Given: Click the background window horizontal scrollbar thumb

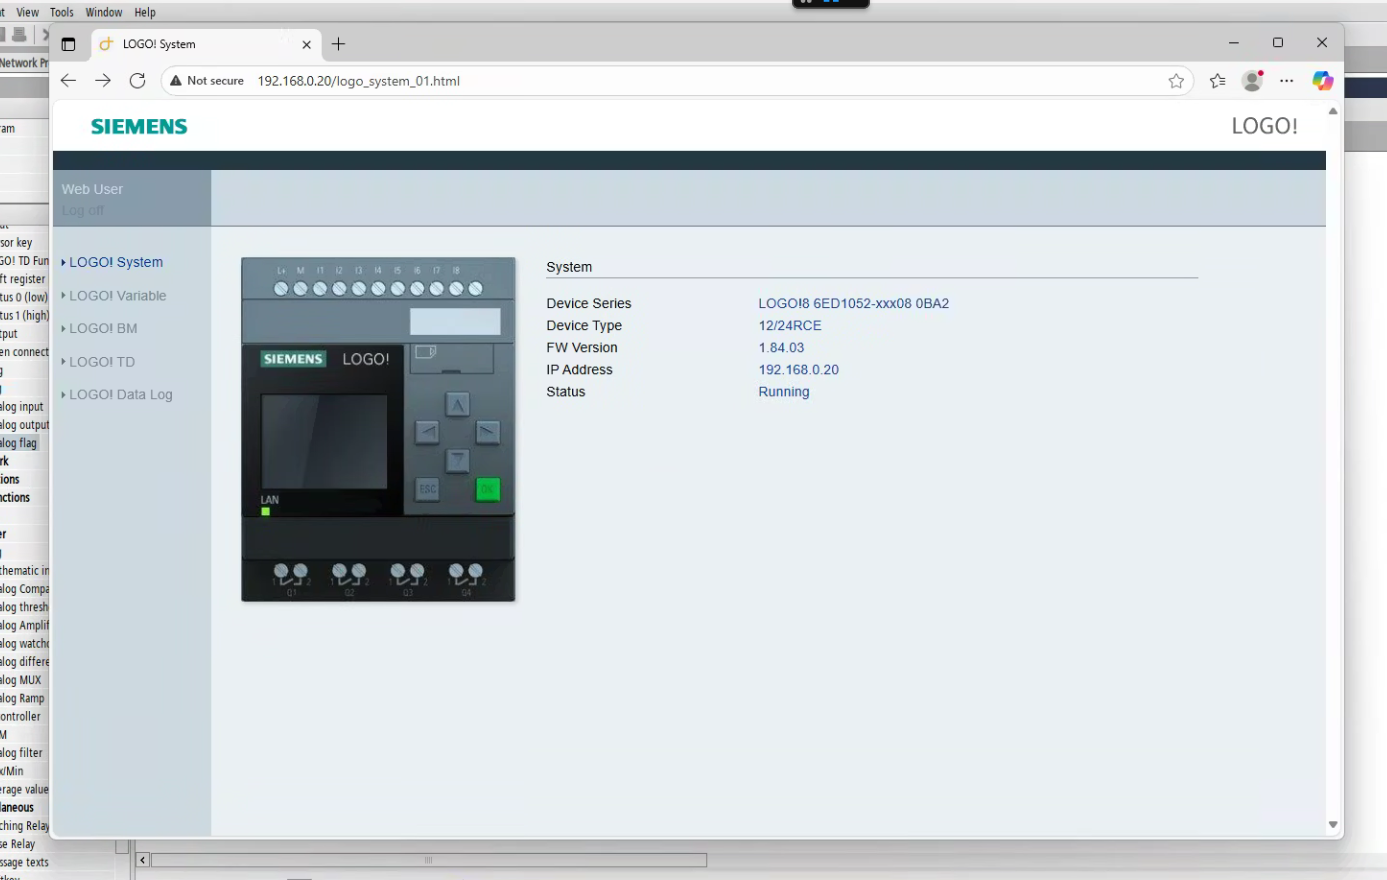Looking at the screenshot, I should pos(429,860).
